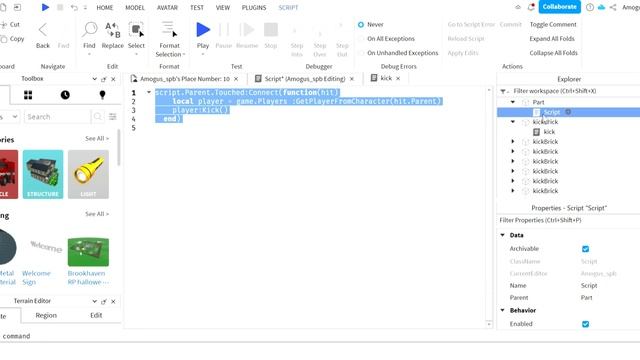Open the Replace tool
640x360 pixels.
click(x=113, y=35)
